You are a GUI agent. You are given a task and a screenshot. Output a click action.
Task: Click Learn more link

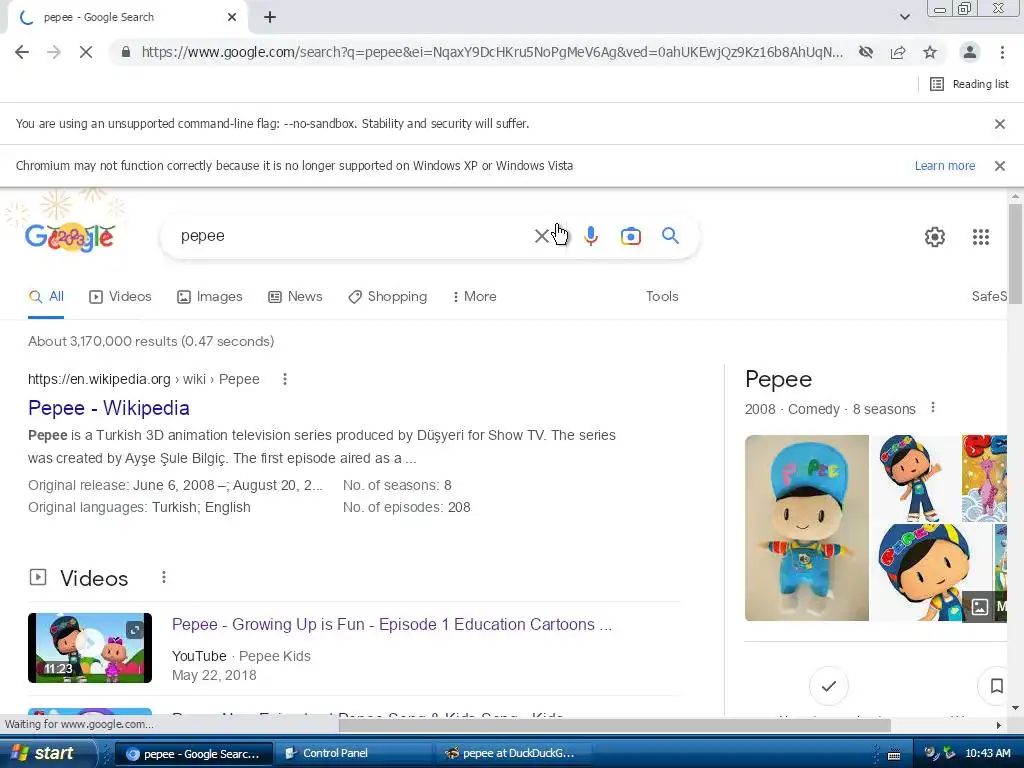point(944,166)
